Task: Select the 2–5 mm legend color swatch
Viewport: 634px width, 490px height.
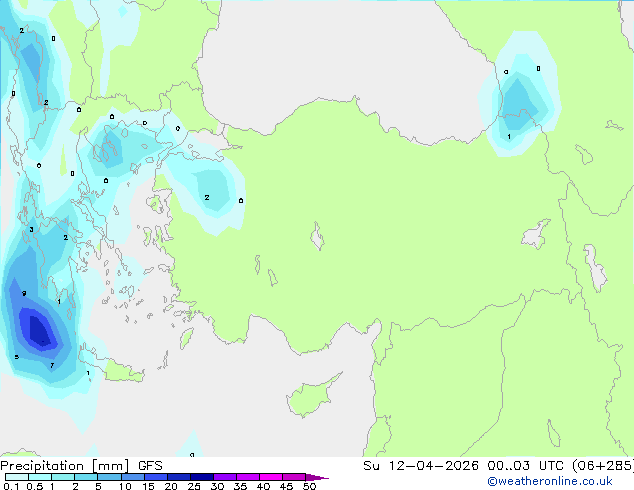Action: coord(86,477)
